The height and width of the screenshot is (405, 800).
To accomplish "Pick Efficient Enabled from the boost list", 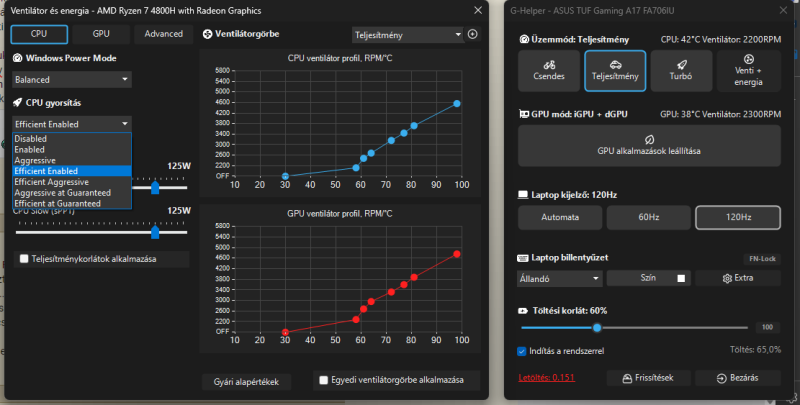I will pos(72,171).
